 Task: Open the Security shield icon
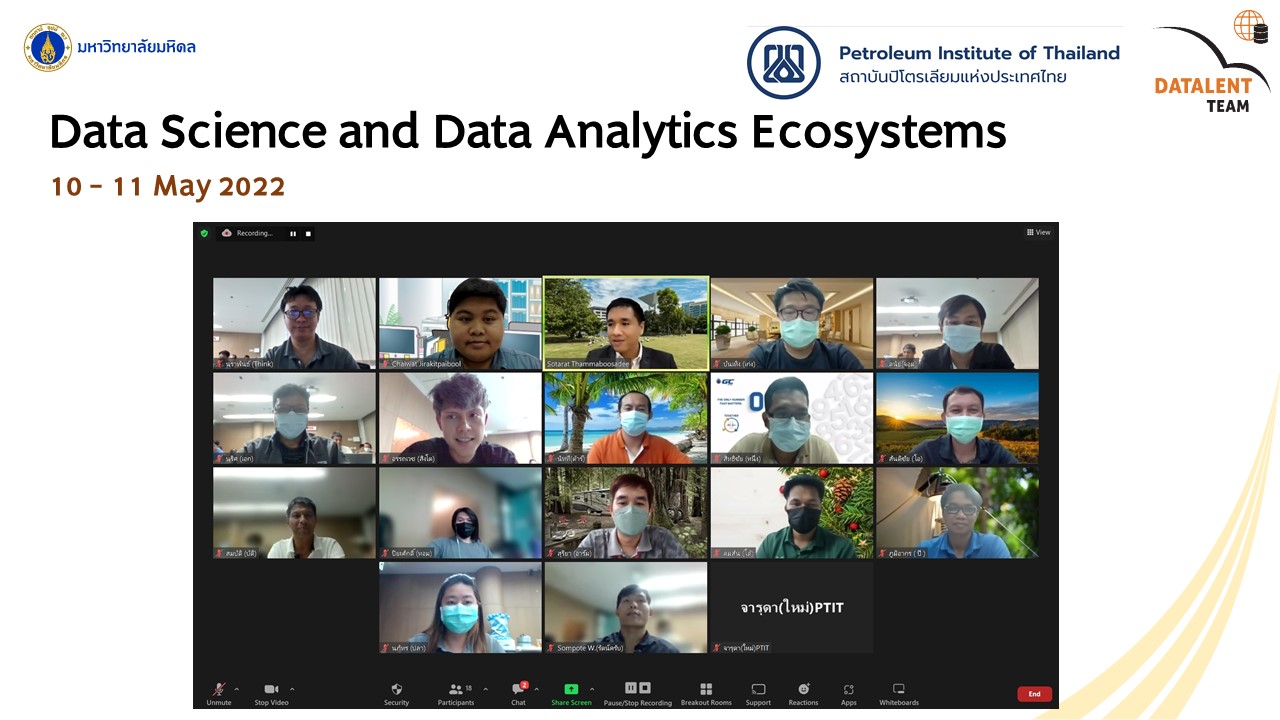coord(397,690)
